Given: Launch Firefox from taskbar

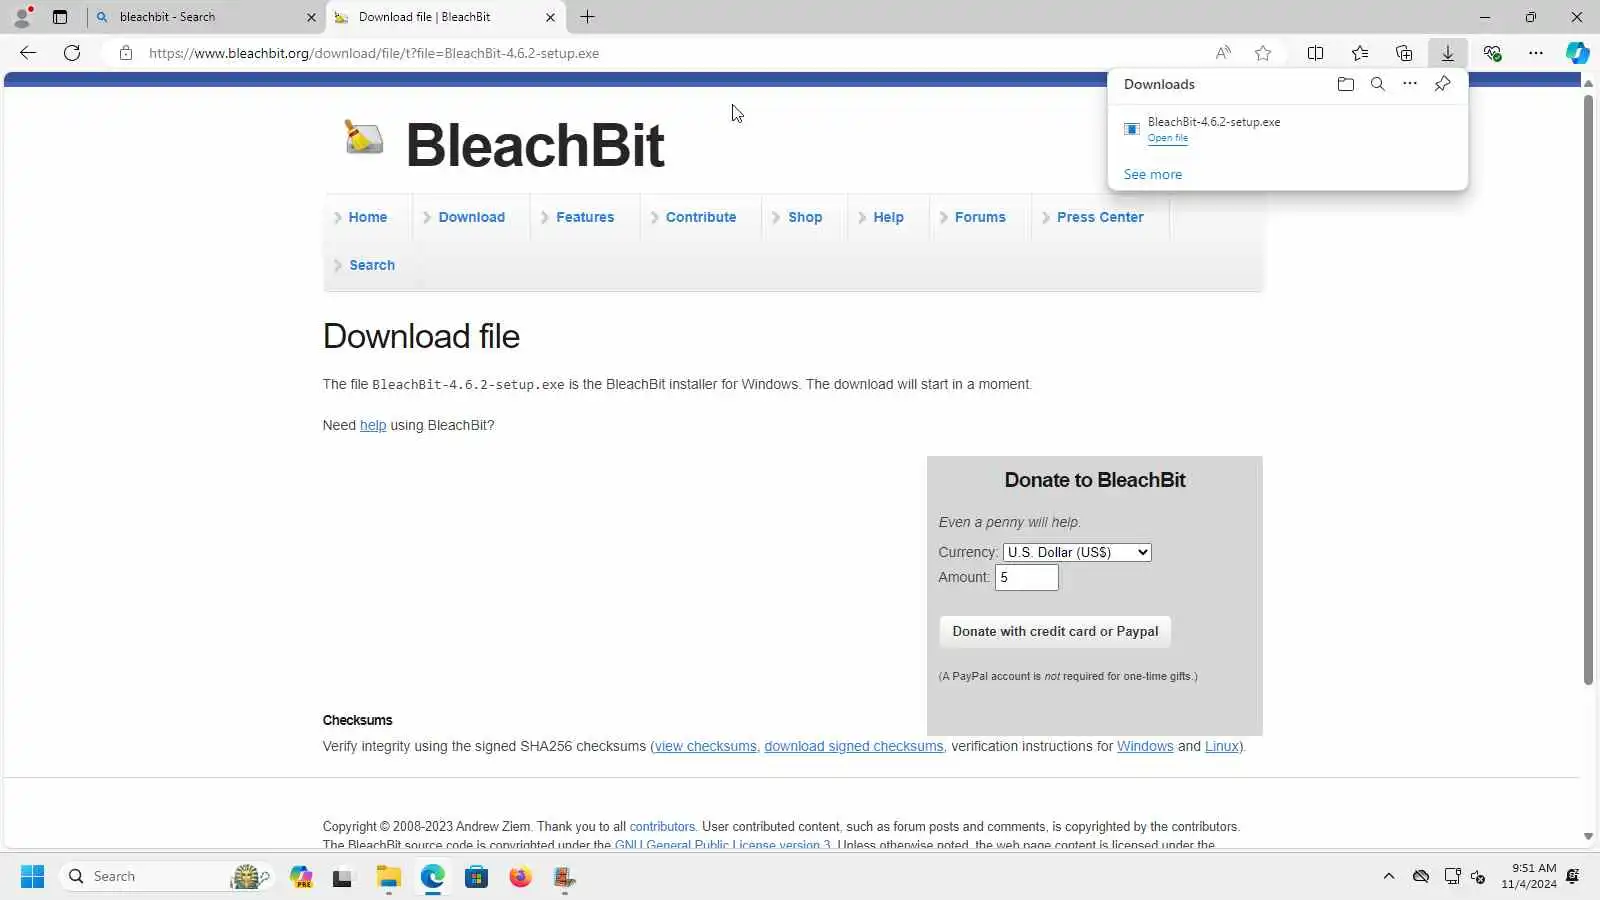Looking at the screenshot, I should click(520, 877).
